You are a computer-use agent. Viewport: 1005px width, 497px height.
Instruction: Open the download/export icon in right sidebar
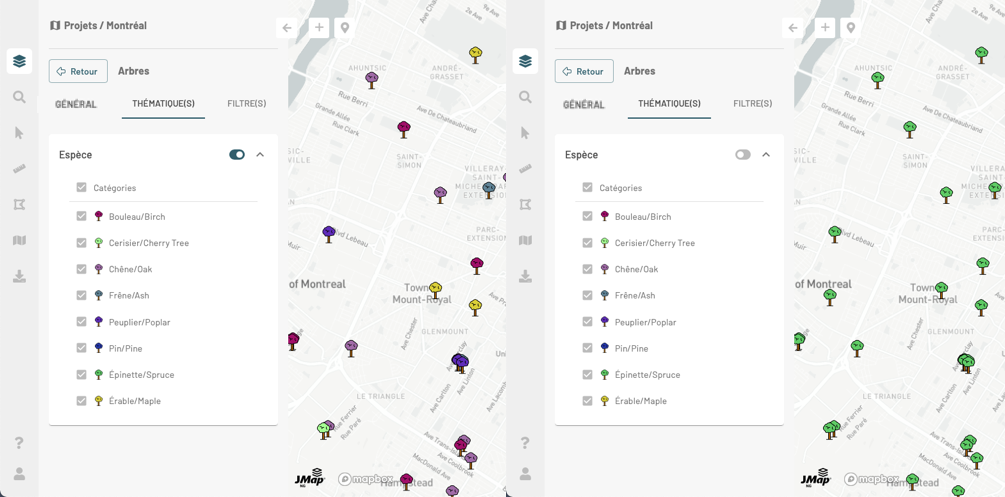(525, 276)
